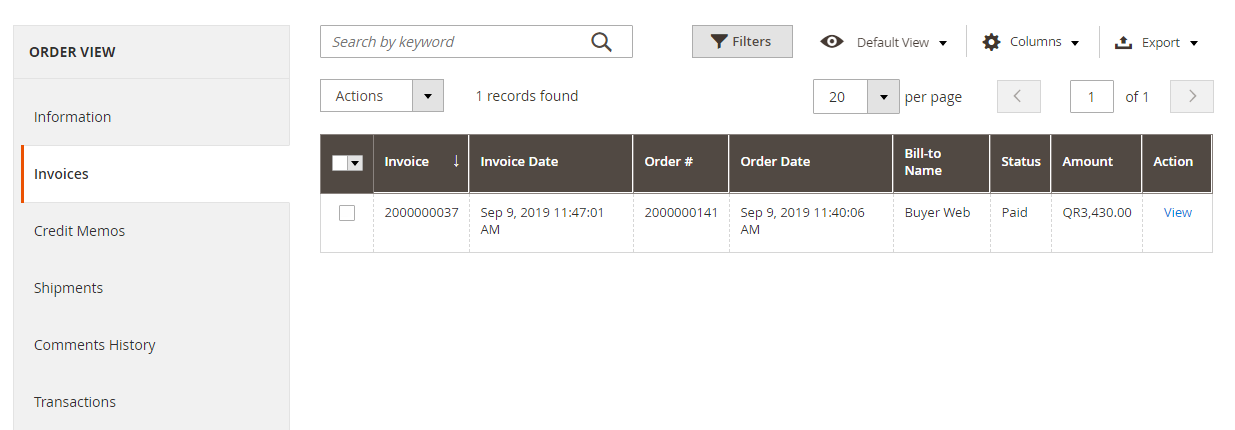Check the invoice 2000000037 row checkbox
Image resolution: width=1235 pixels, height=430 pixels.
click(347, 213)
